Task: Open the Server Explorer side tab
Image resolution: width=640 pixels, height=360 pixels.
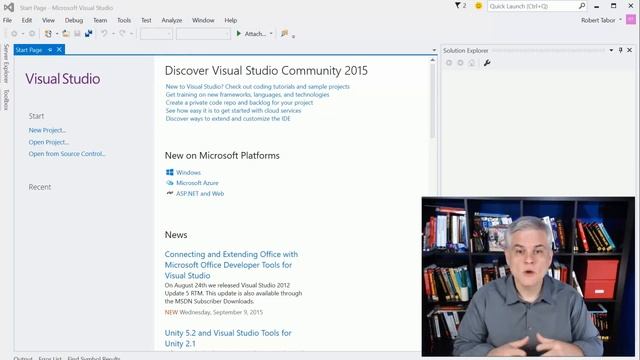Action: [x=6, y=63]
